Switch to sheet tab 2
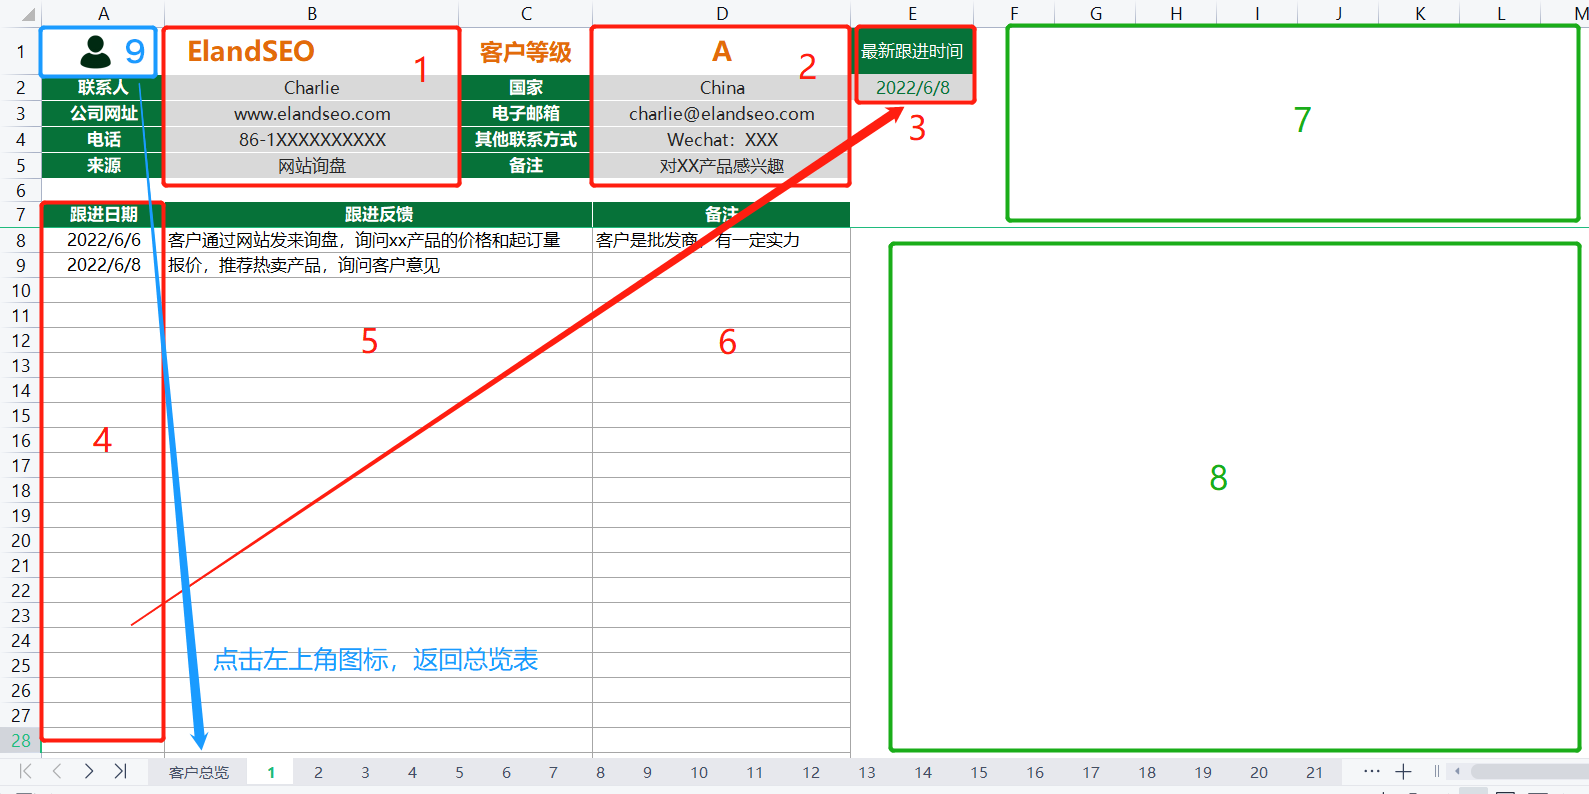The image size is (1589, 794). pyautogui.click(x=318, y=772)
